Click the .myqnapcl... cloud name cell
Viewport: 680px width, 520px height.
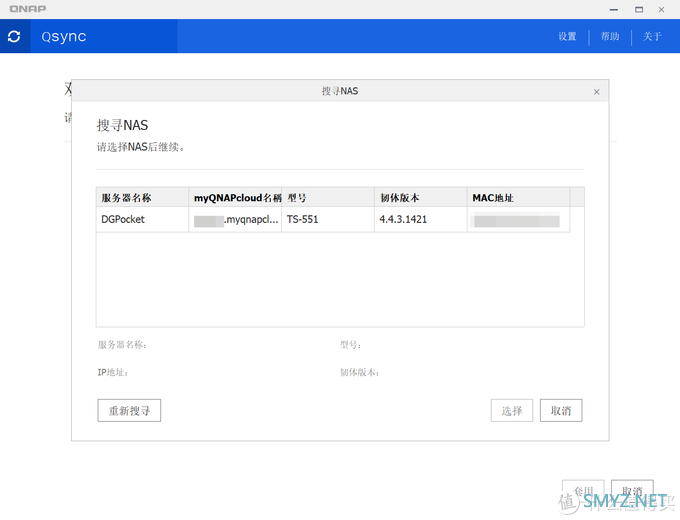(x=235, y=219)
